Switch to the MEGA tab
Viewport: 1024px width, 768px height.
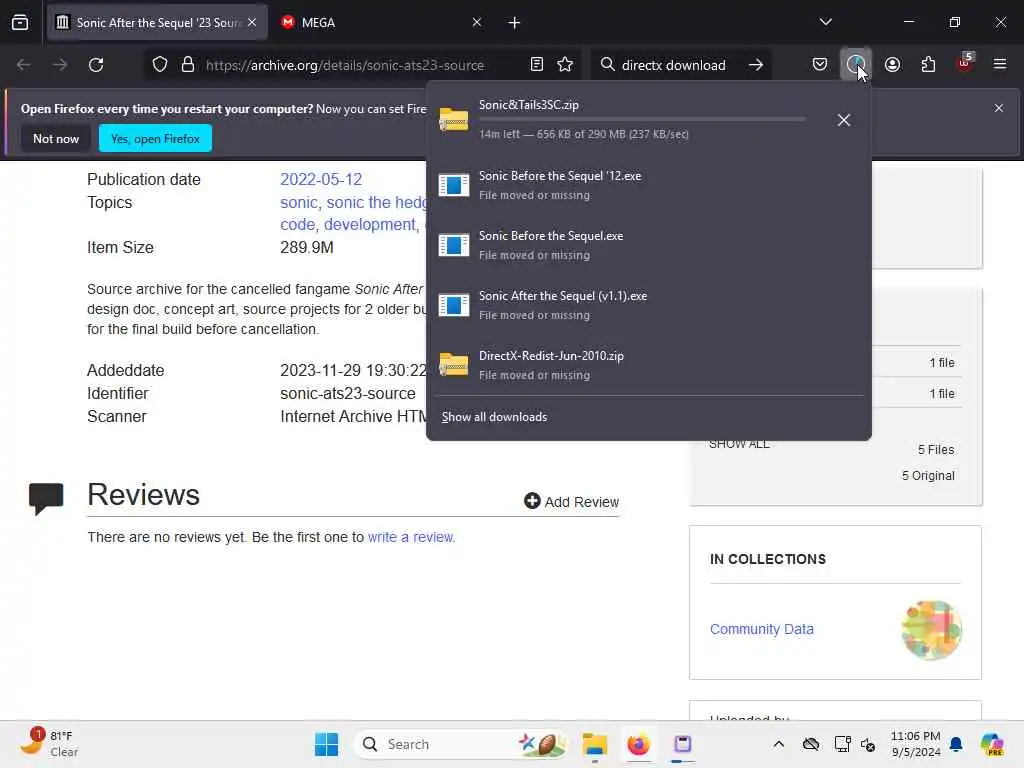point(379,23)
